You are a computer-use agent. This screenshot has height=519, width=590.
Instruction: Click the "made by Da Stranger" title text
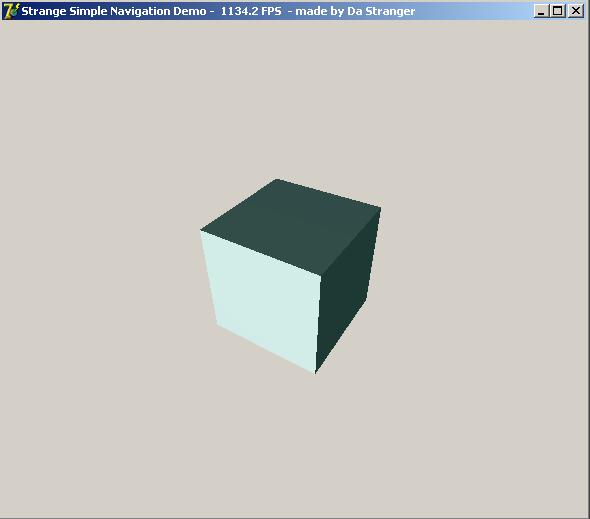coord(355,11)
